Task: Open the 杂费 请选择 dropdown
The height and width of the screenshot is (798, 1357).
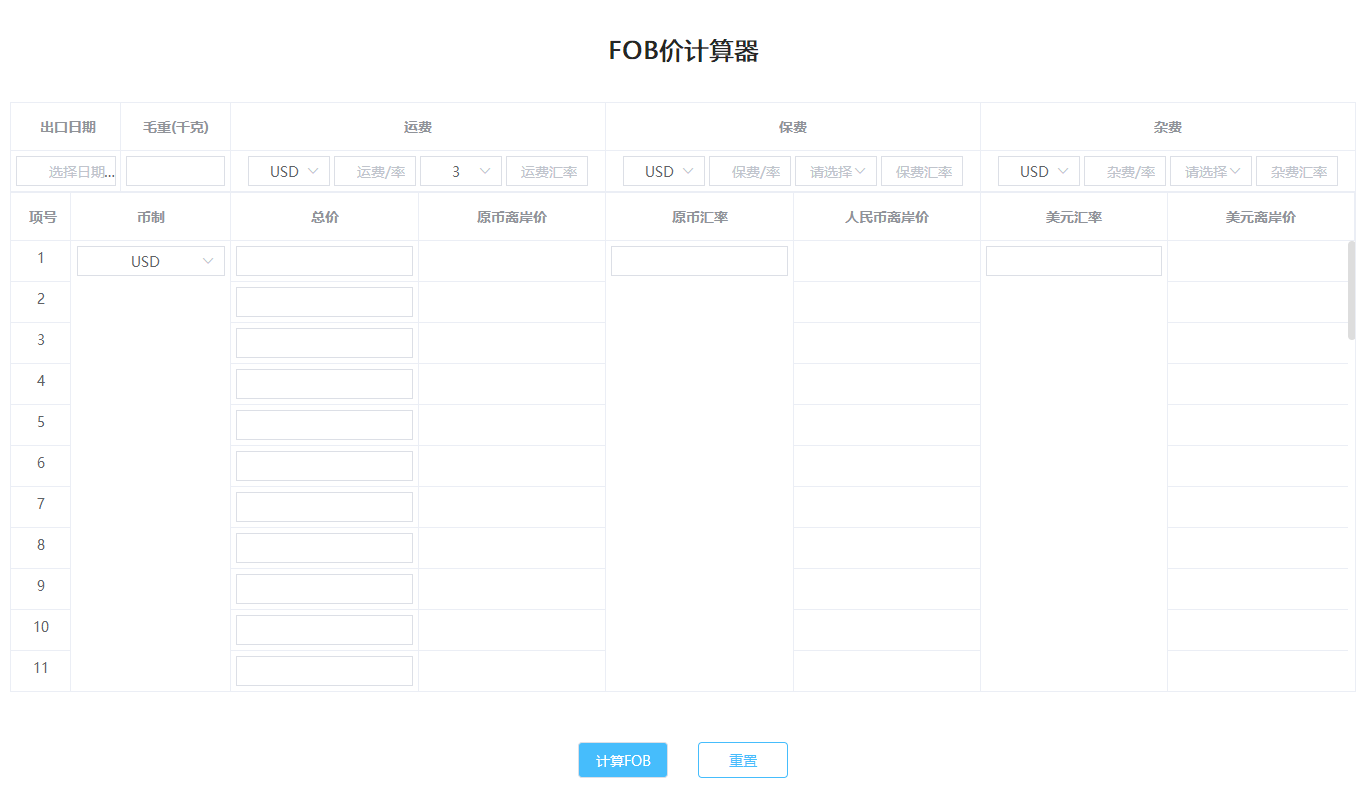Action: click(x=1211, y=171)
